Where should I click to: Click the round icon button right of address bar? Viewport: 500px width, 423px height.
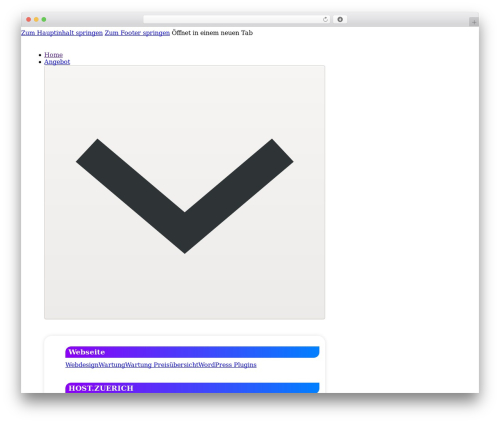click(340, 20)
